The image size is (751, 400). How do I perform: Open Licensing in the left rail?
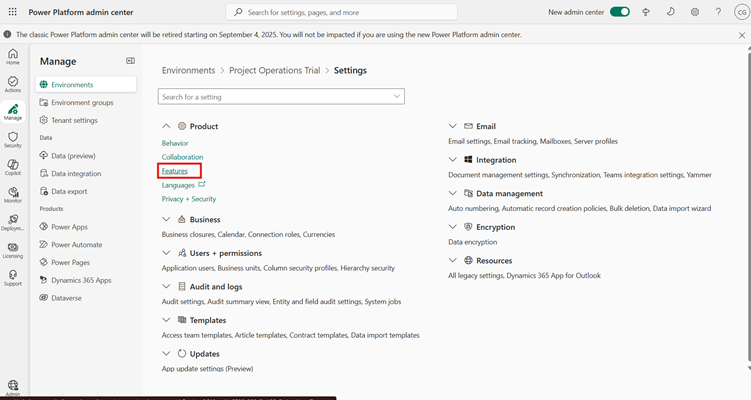13,250
